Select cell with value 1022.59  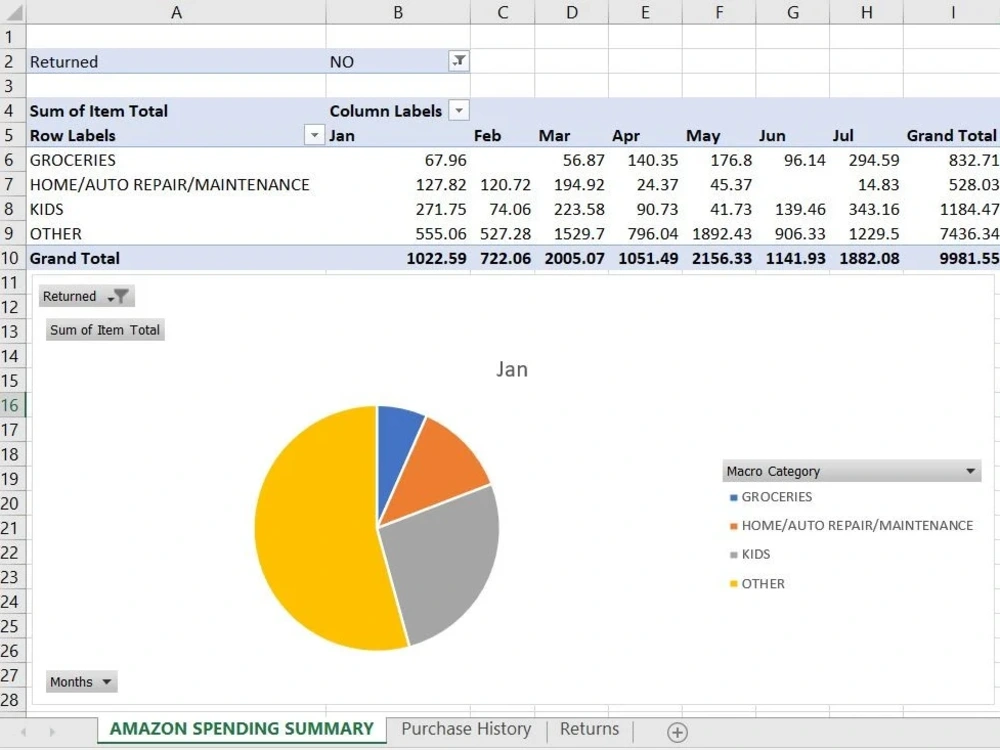(x=398, y=258)
